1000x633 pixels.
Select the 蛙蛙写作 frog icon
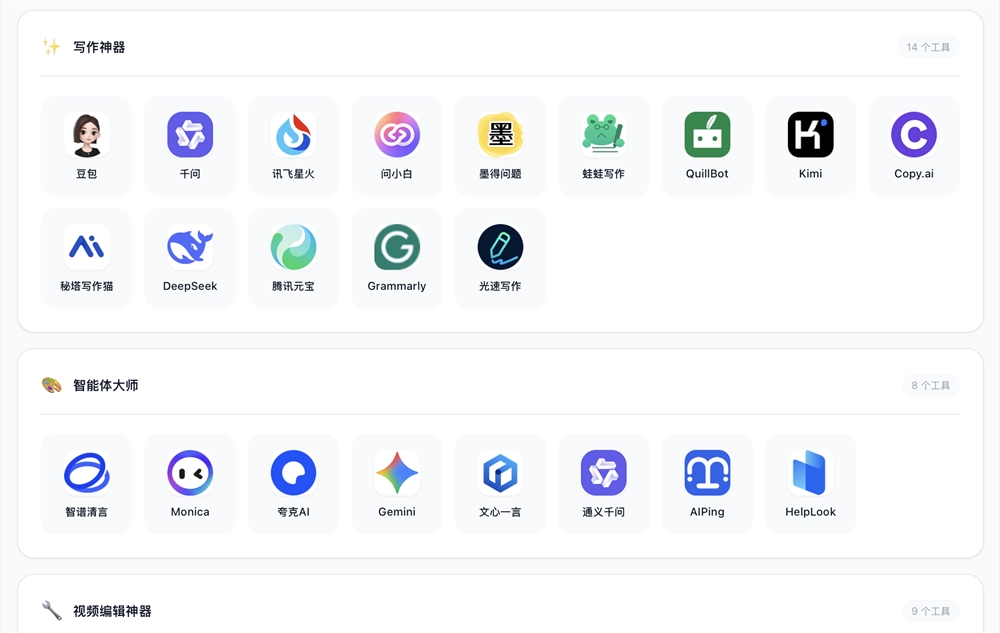coord(604,135)
